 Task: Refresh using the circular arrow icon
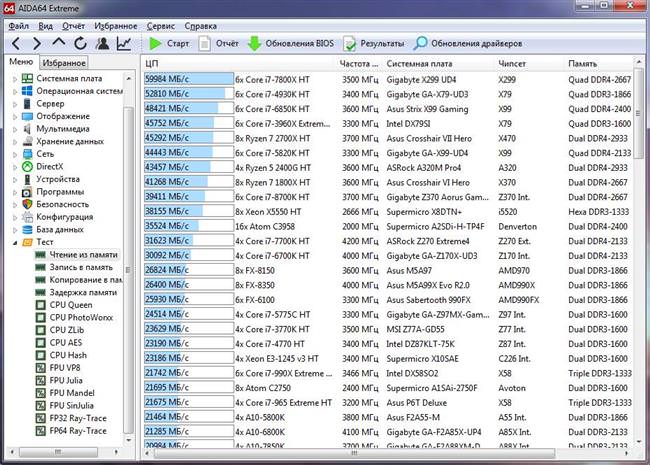(x=80, y=43)
